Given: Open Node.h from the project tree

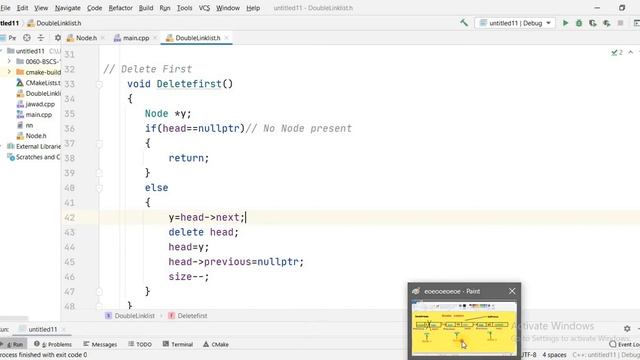Looking at the screenshot, I should coord(31,136).
